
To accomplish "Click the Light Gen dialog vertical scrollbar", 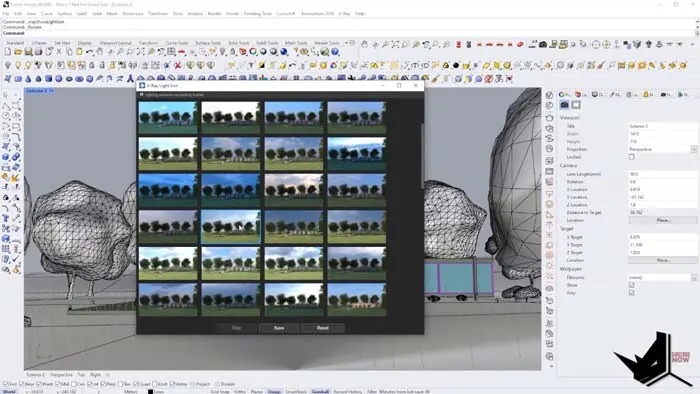I will [x=422, y=156].
